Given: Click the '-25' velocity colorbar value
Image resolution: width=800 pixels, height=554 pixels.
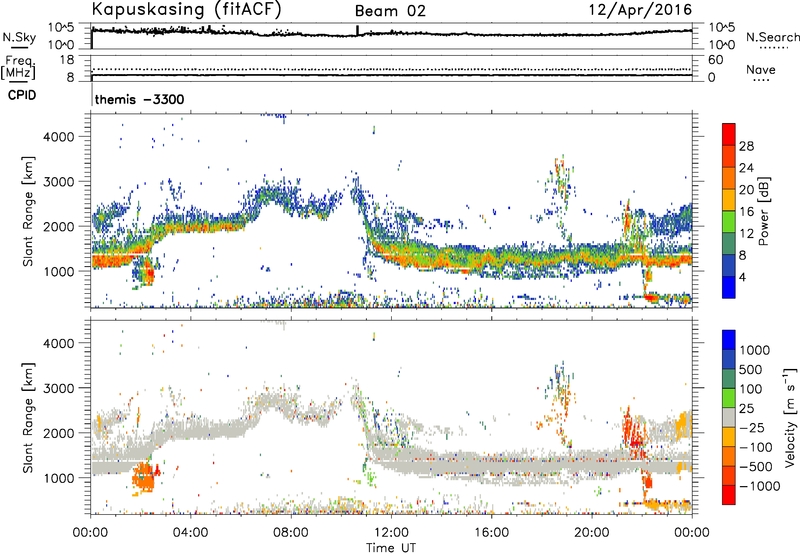Looking at the screenshot, I should click(x=752, y=427).
